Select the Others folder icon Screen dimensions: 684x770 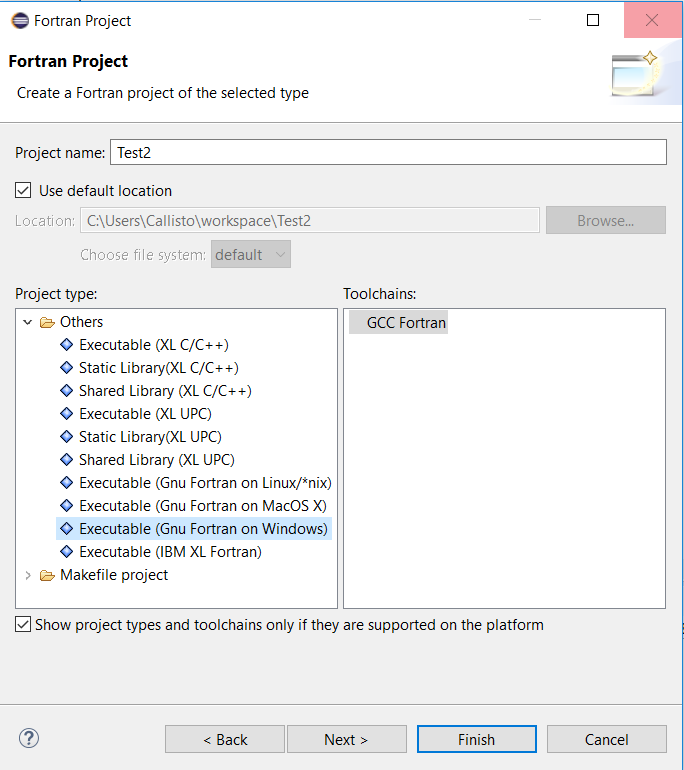point(47,323)
